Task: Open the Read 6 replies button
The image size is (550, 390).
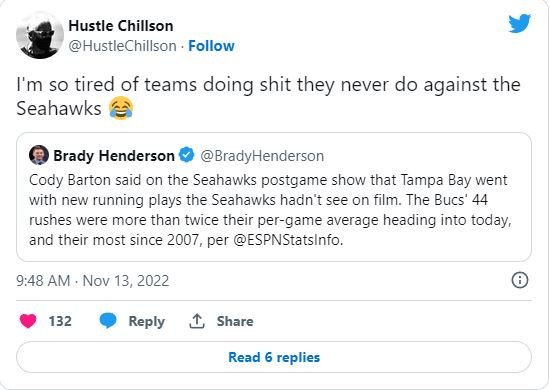Action: 274,357
